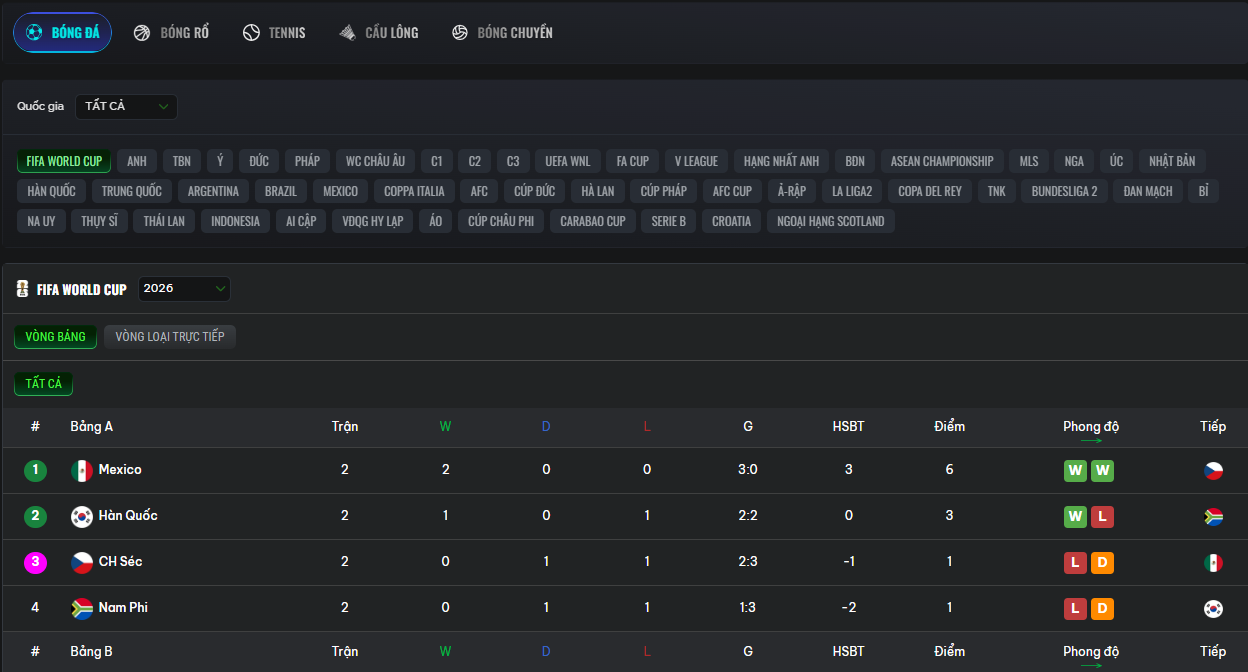Click the CH Séc team name
1248x672 pixels.
[120, 562]
